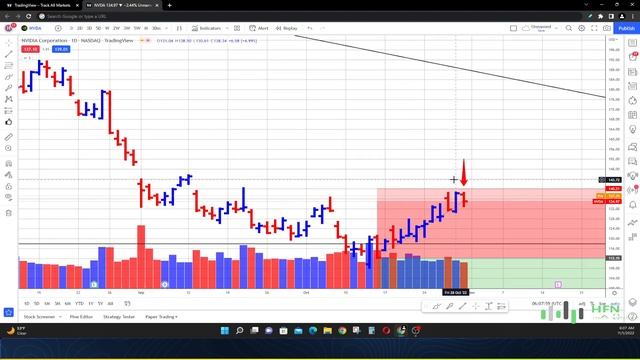Select the ruler measure tool
The width and height of the screenshot is (640, 360).
click(x=9, y=137)
